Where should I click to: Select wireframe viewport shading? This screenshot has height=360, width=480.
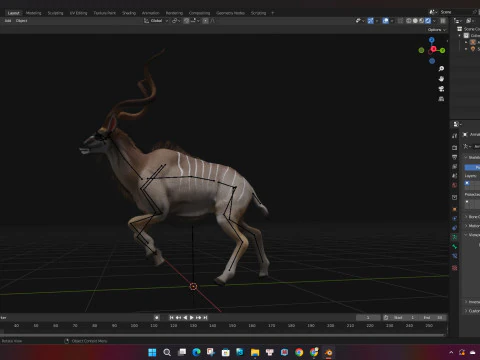[x=409, y=21]
